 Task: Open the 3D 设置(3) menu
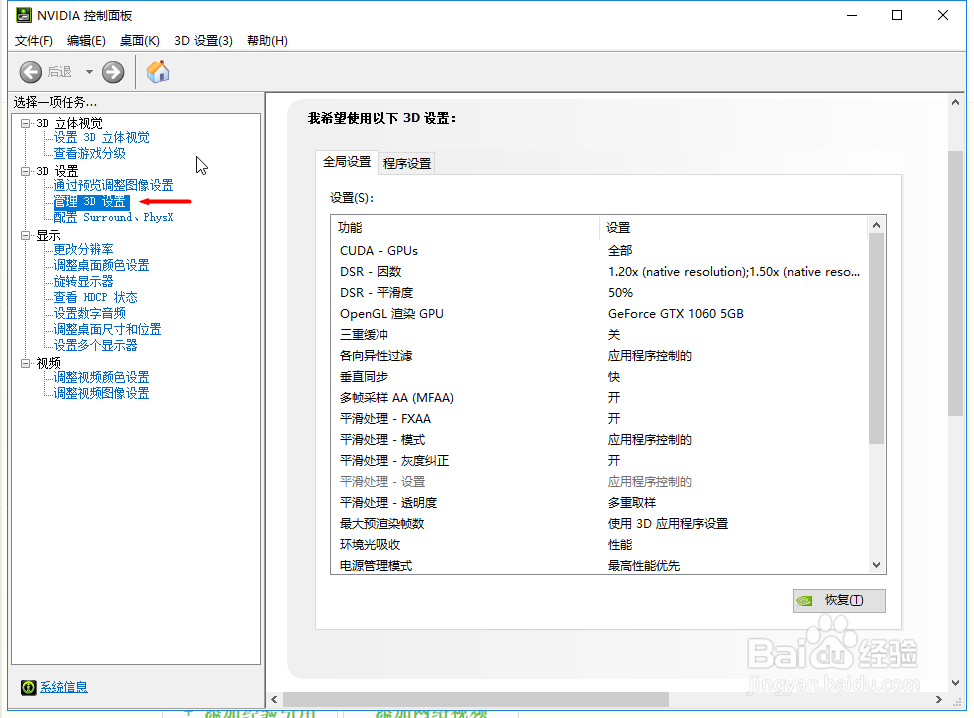click(x=203, y=40)
